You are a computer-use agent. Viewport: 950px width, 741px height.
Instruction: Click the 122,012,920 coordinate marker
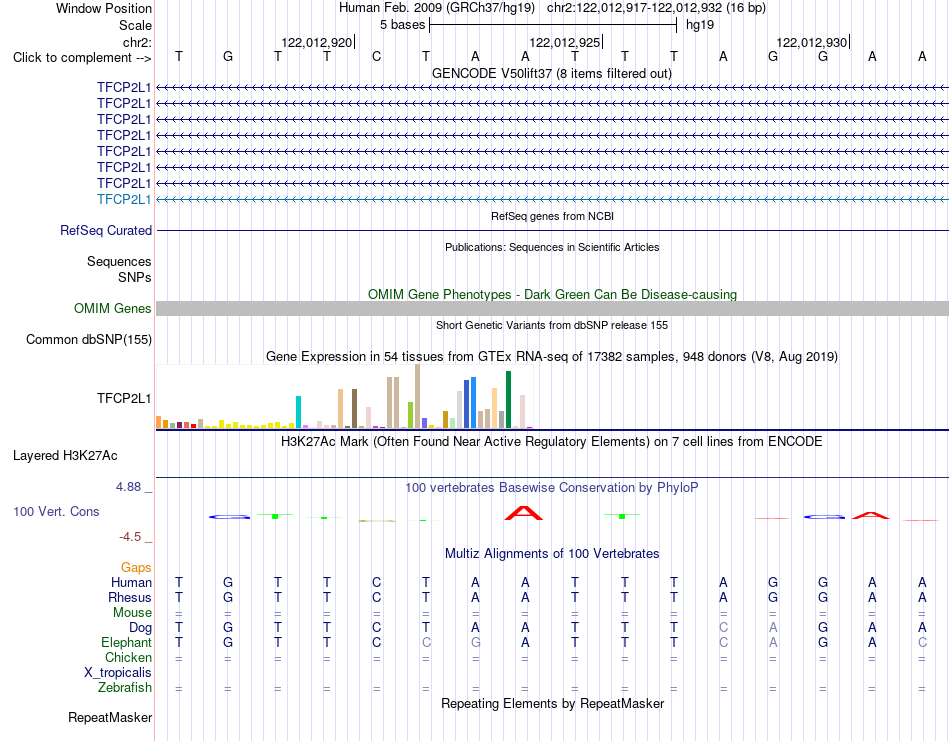coord(316,42)
